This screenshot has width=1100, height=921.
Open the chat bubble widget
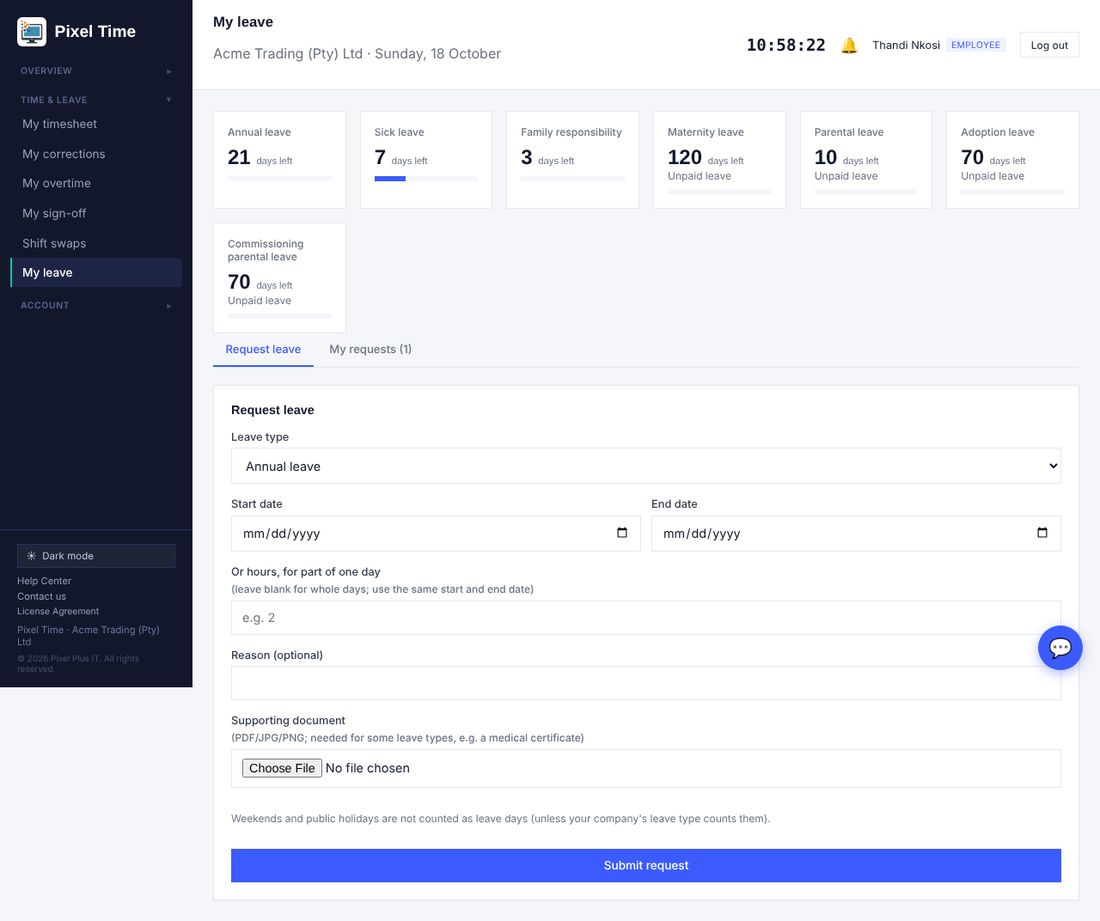point(1060,647)
